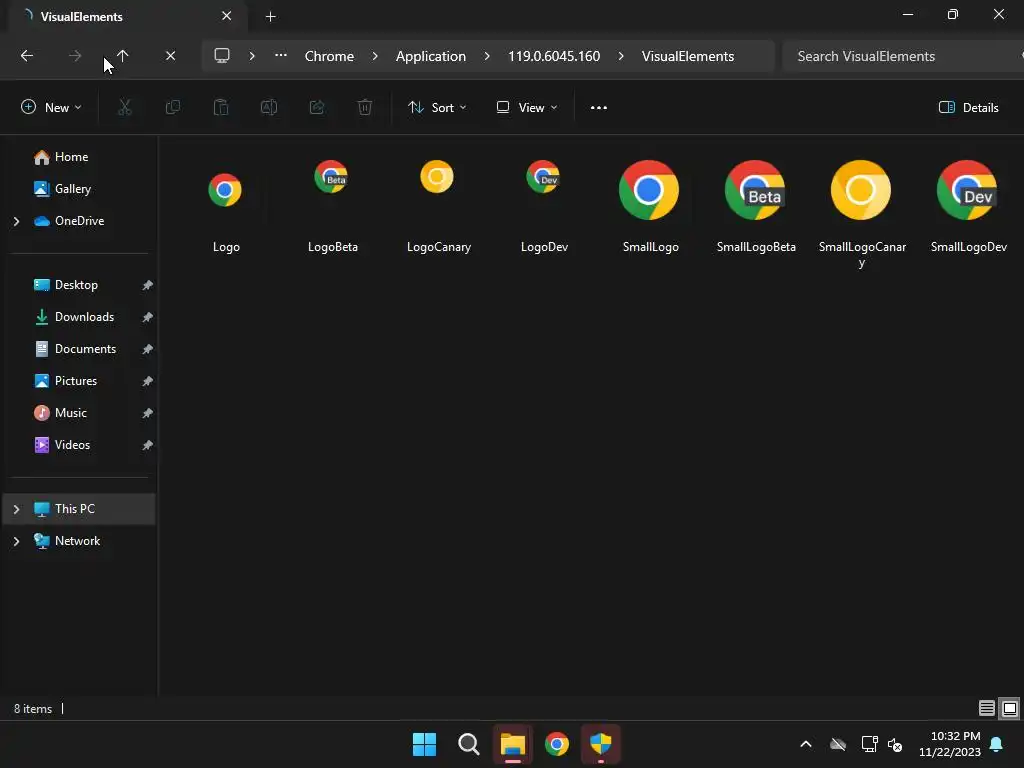This screenshot has width=1024, height=768.
Task: Open Windows Security from taskbar
Action: click(601, 744)
